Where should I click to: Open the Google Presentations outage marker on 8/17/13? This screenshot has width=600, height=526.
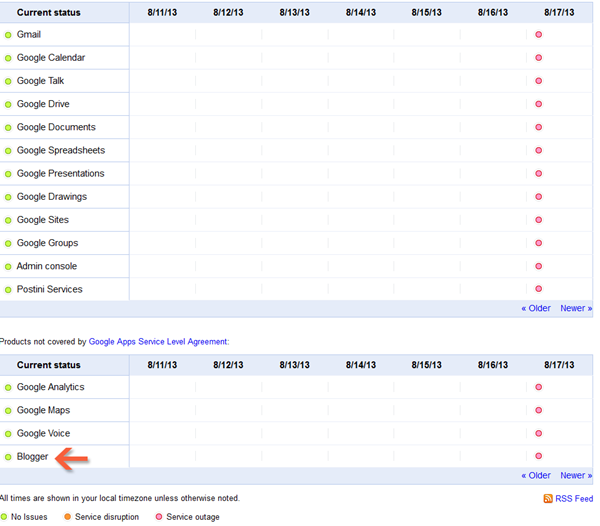click(x=538, y=173)
